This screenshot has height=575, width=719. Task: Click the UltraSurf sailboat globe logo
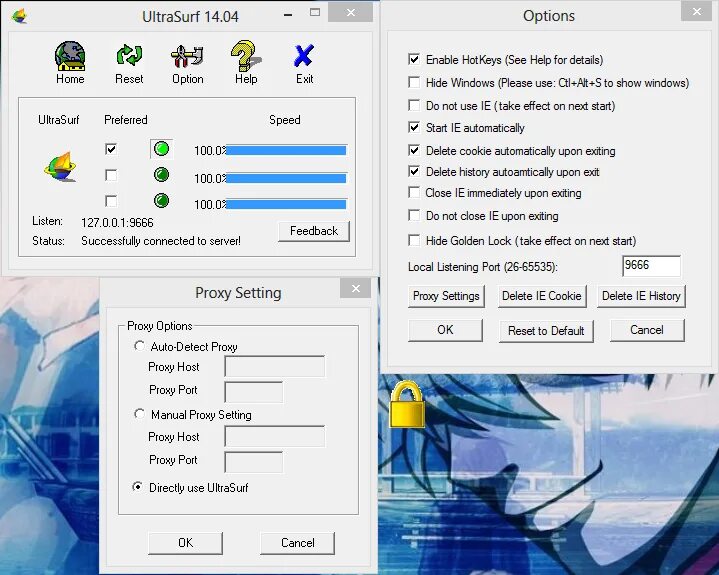[61, 167]
